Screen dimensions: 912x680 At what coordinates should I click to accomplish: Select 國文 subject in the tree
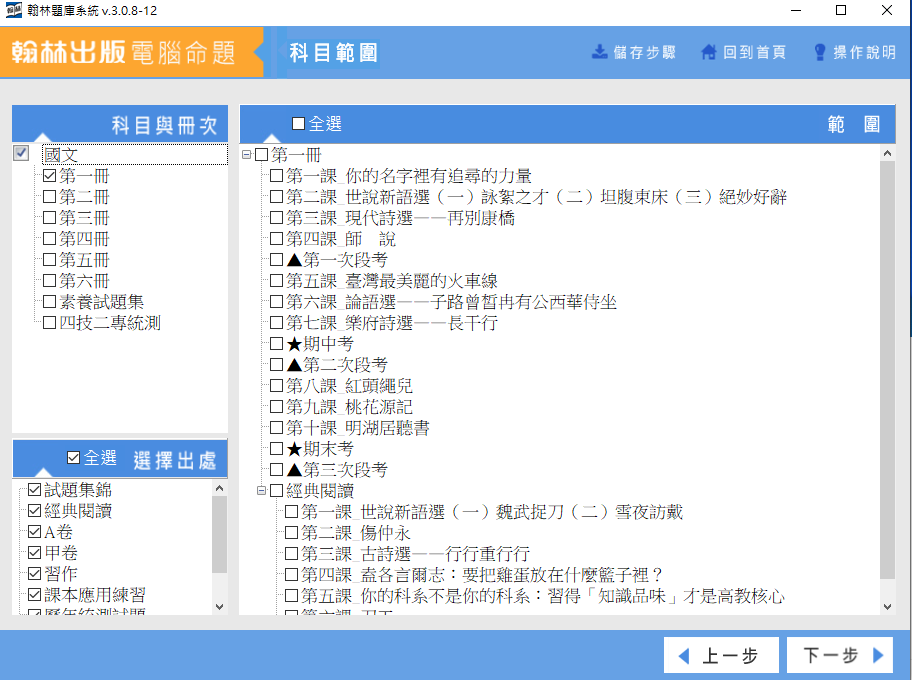(60, 155)
